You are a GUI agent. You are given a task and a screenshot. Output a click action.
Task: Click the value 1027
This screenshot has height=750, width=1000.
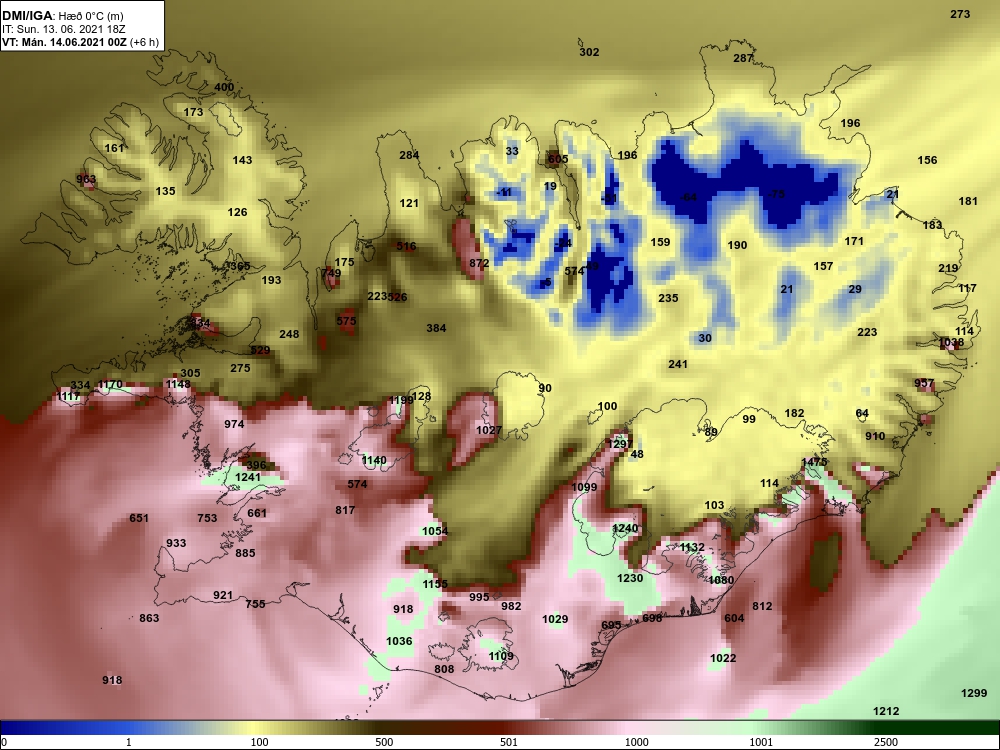(x=489, y=430)
